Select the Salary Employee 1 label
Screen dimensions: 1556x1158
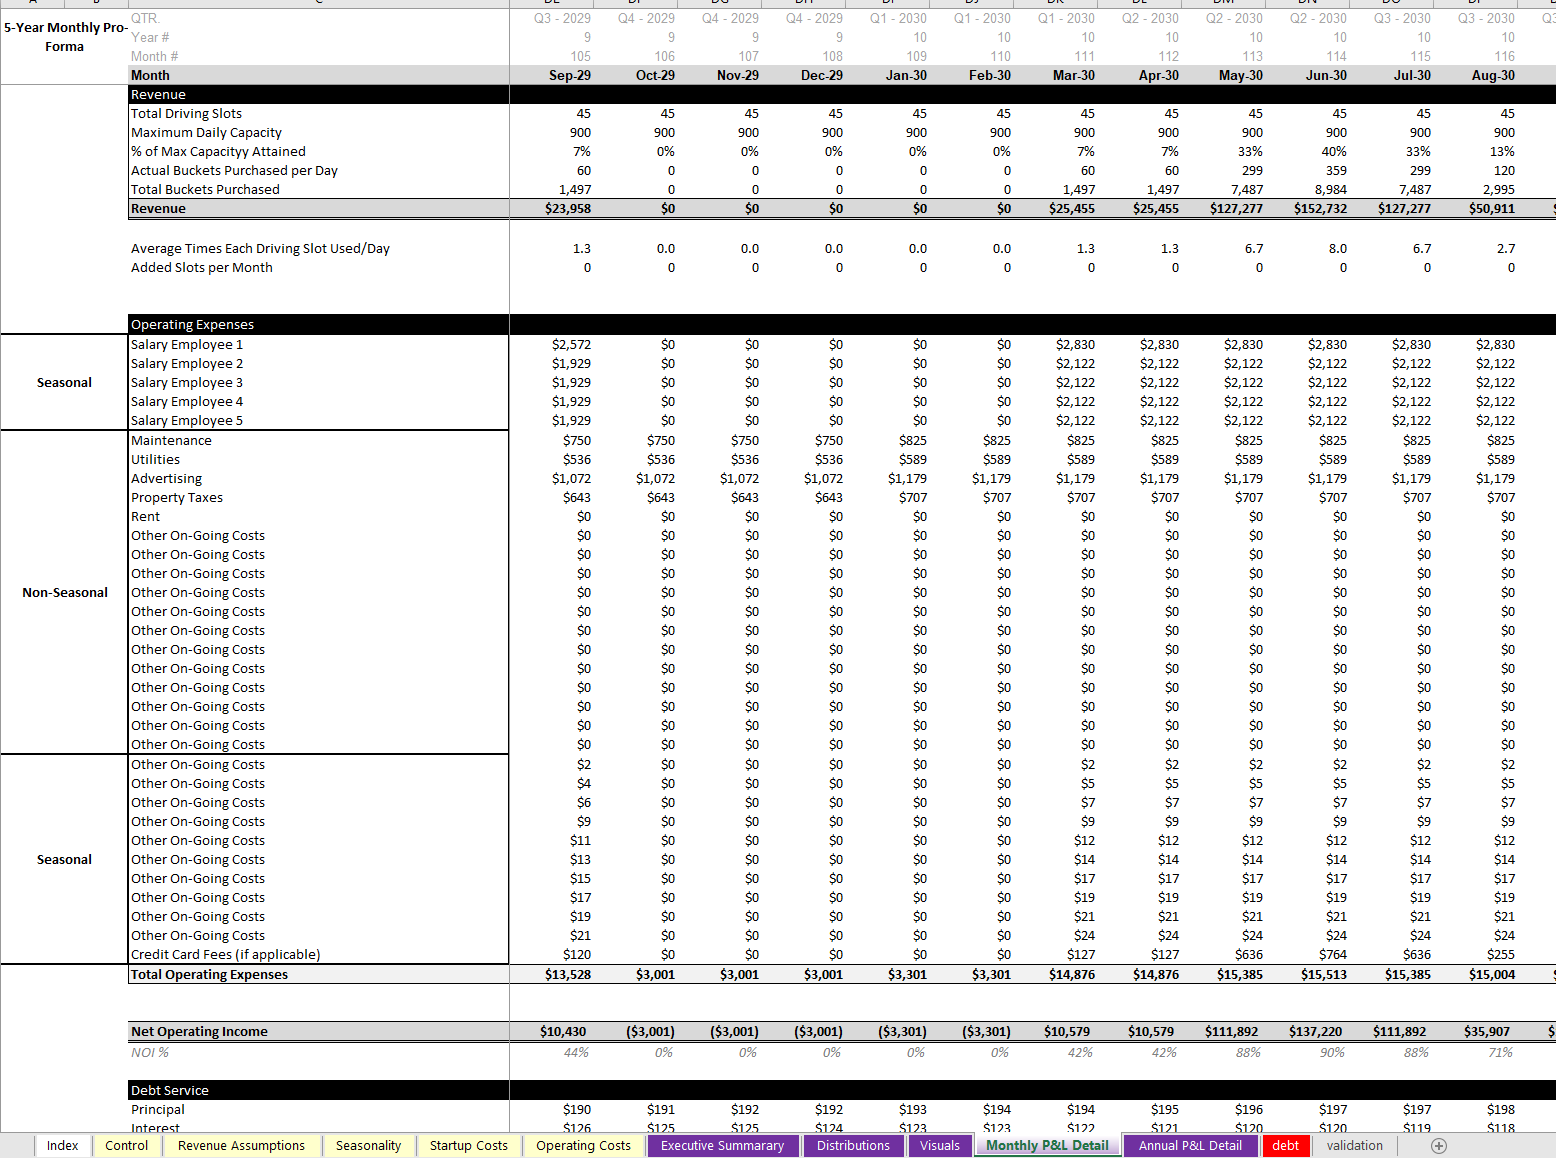click(187, 344)
